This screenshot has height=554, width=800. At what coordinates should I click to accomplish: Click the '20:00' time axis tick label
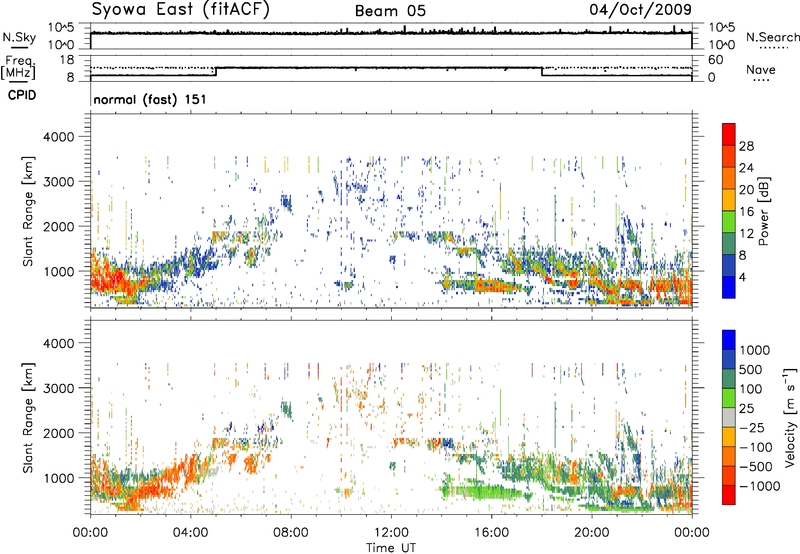pos(592,533)
